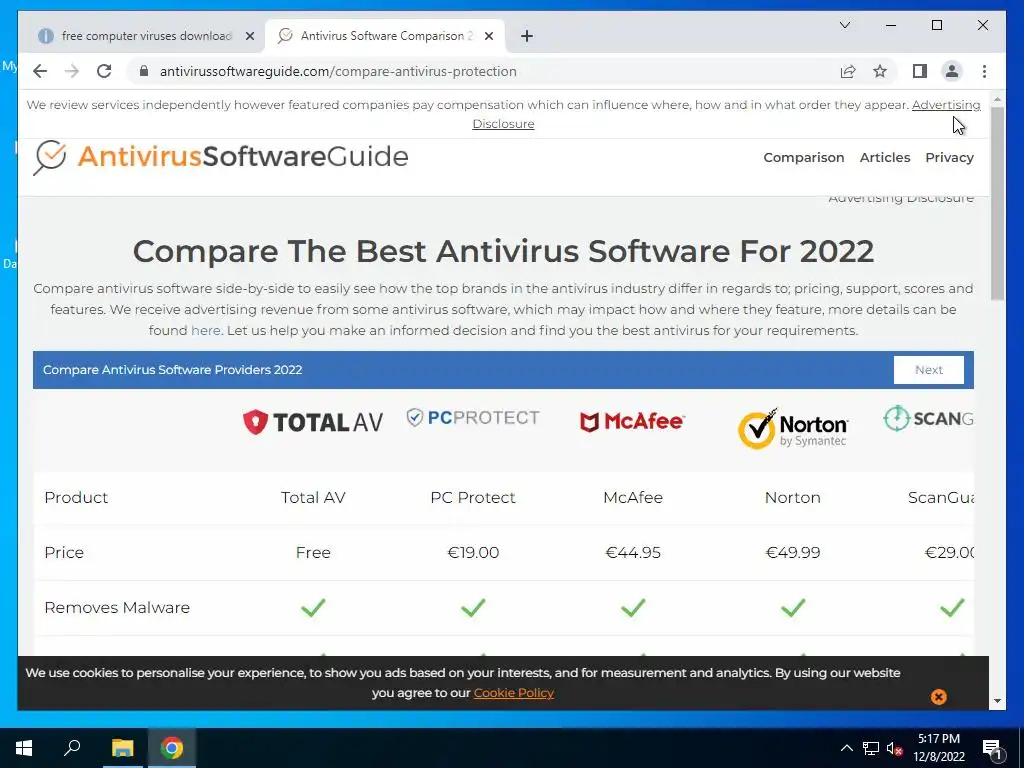Select the 'Norton' product name cell
The image size is (1024, 768).
pyautogui.click(x=793, y=498)
